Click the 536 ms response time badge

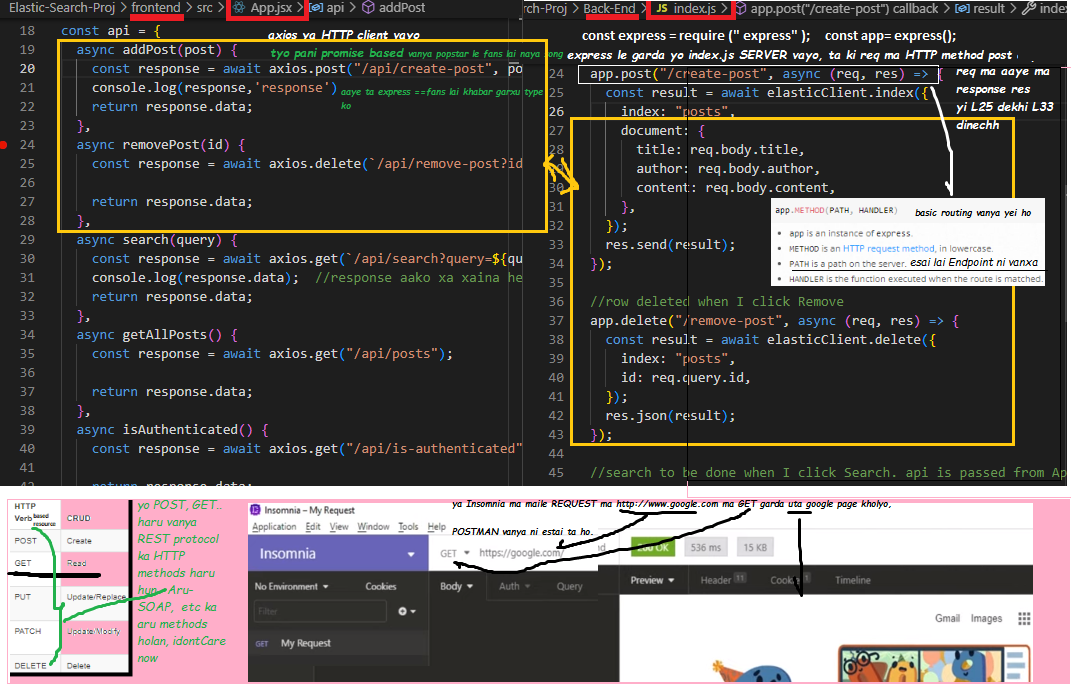point(706,547)
